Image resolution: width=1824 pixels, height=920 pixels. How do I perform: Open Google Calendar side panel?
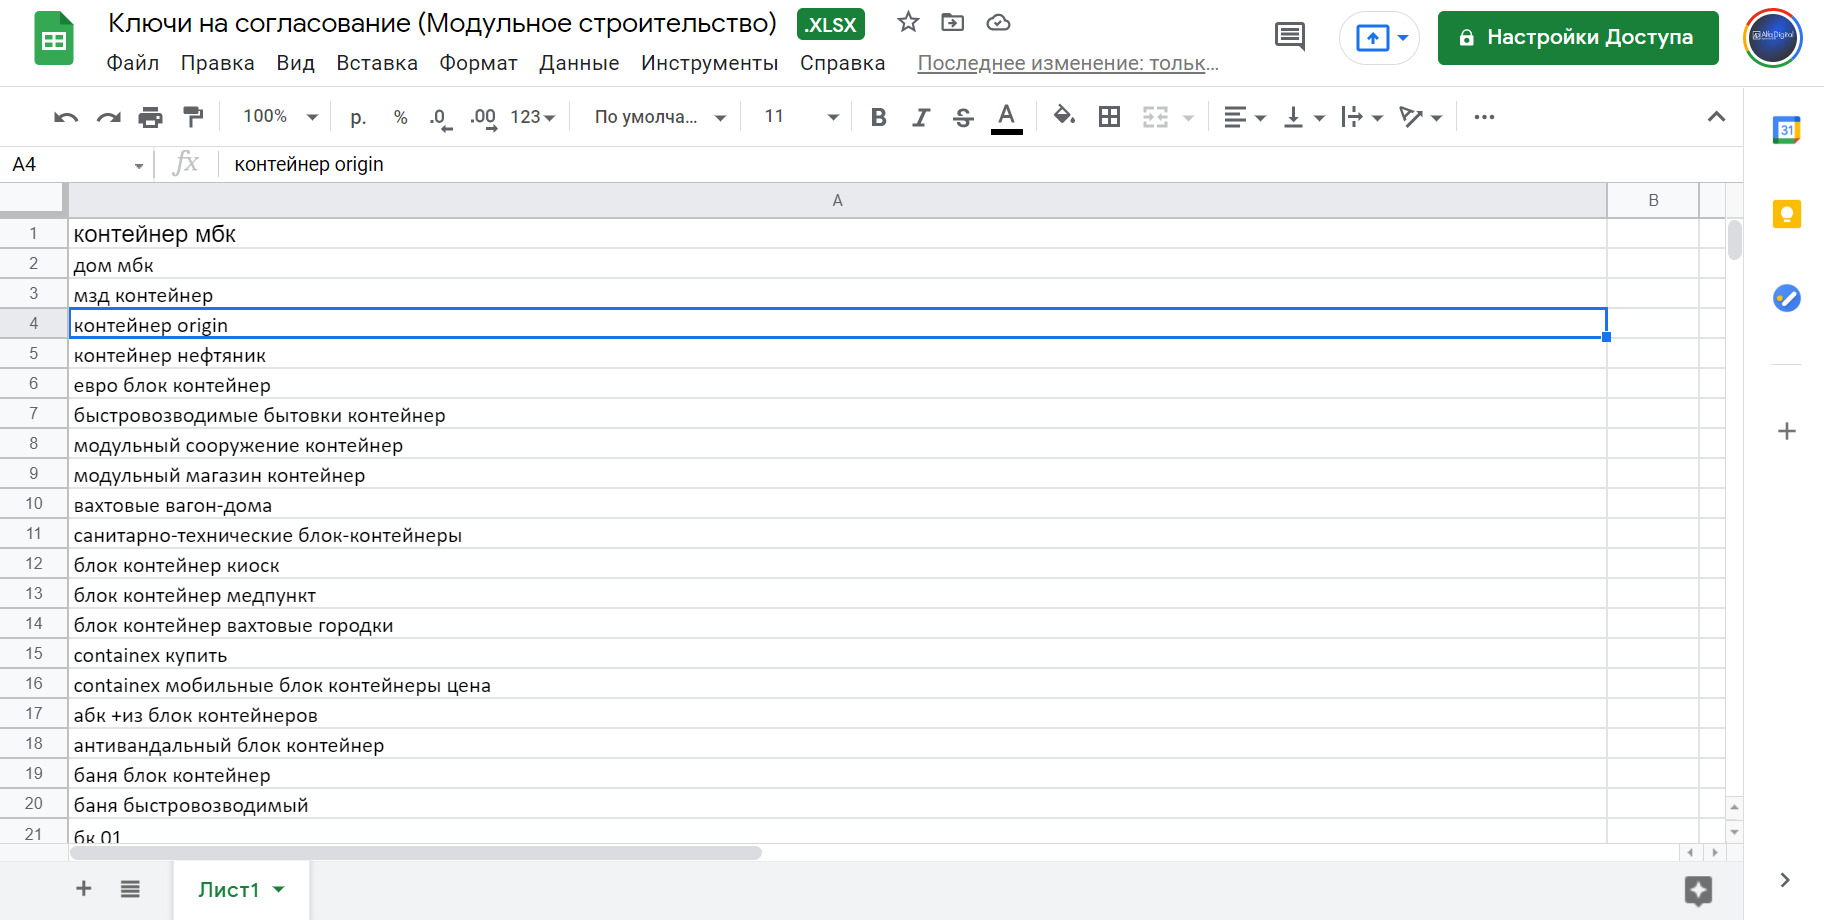coord(1786,130)
